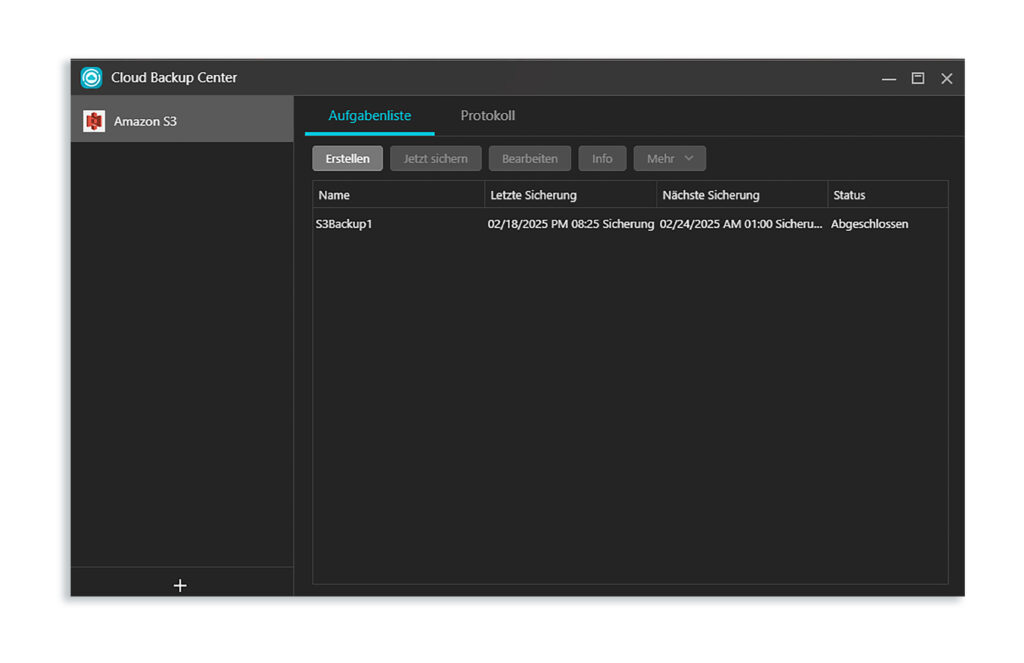Click the Abgeschlossen status of S3Backup1
1024x663 pixels.
tap(869, 224)
